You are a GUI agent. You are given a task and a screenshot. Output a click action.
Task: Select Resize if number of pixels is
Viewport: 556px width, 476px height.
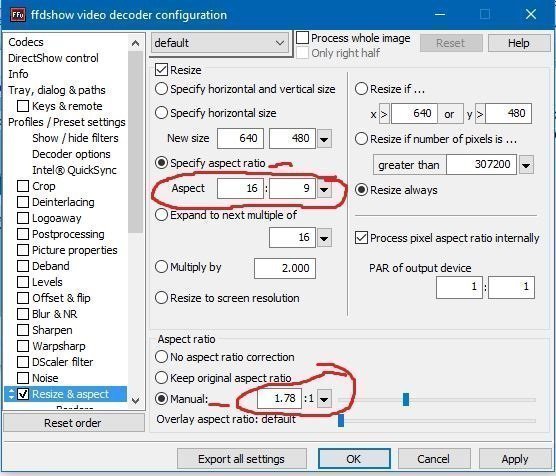[361, 139]
